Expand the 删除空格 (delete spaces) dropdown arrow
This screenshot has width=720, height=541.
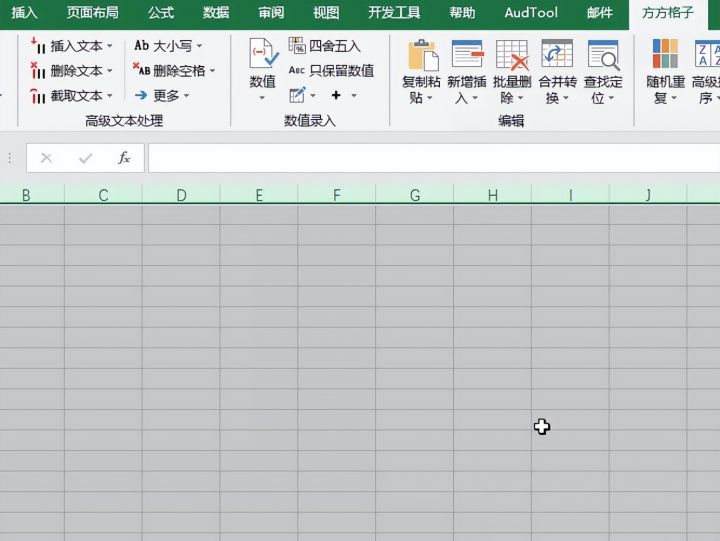pos(212,71)
